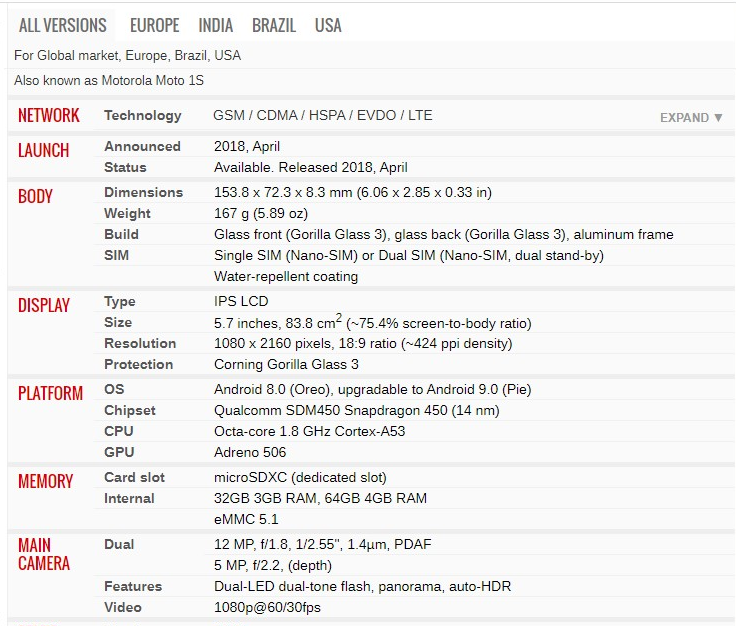Select 'Qualcomm SDM450 Snapdragon 450' chipset value
The width and height of the screenshot is (736, 626).
pos(331,411)
